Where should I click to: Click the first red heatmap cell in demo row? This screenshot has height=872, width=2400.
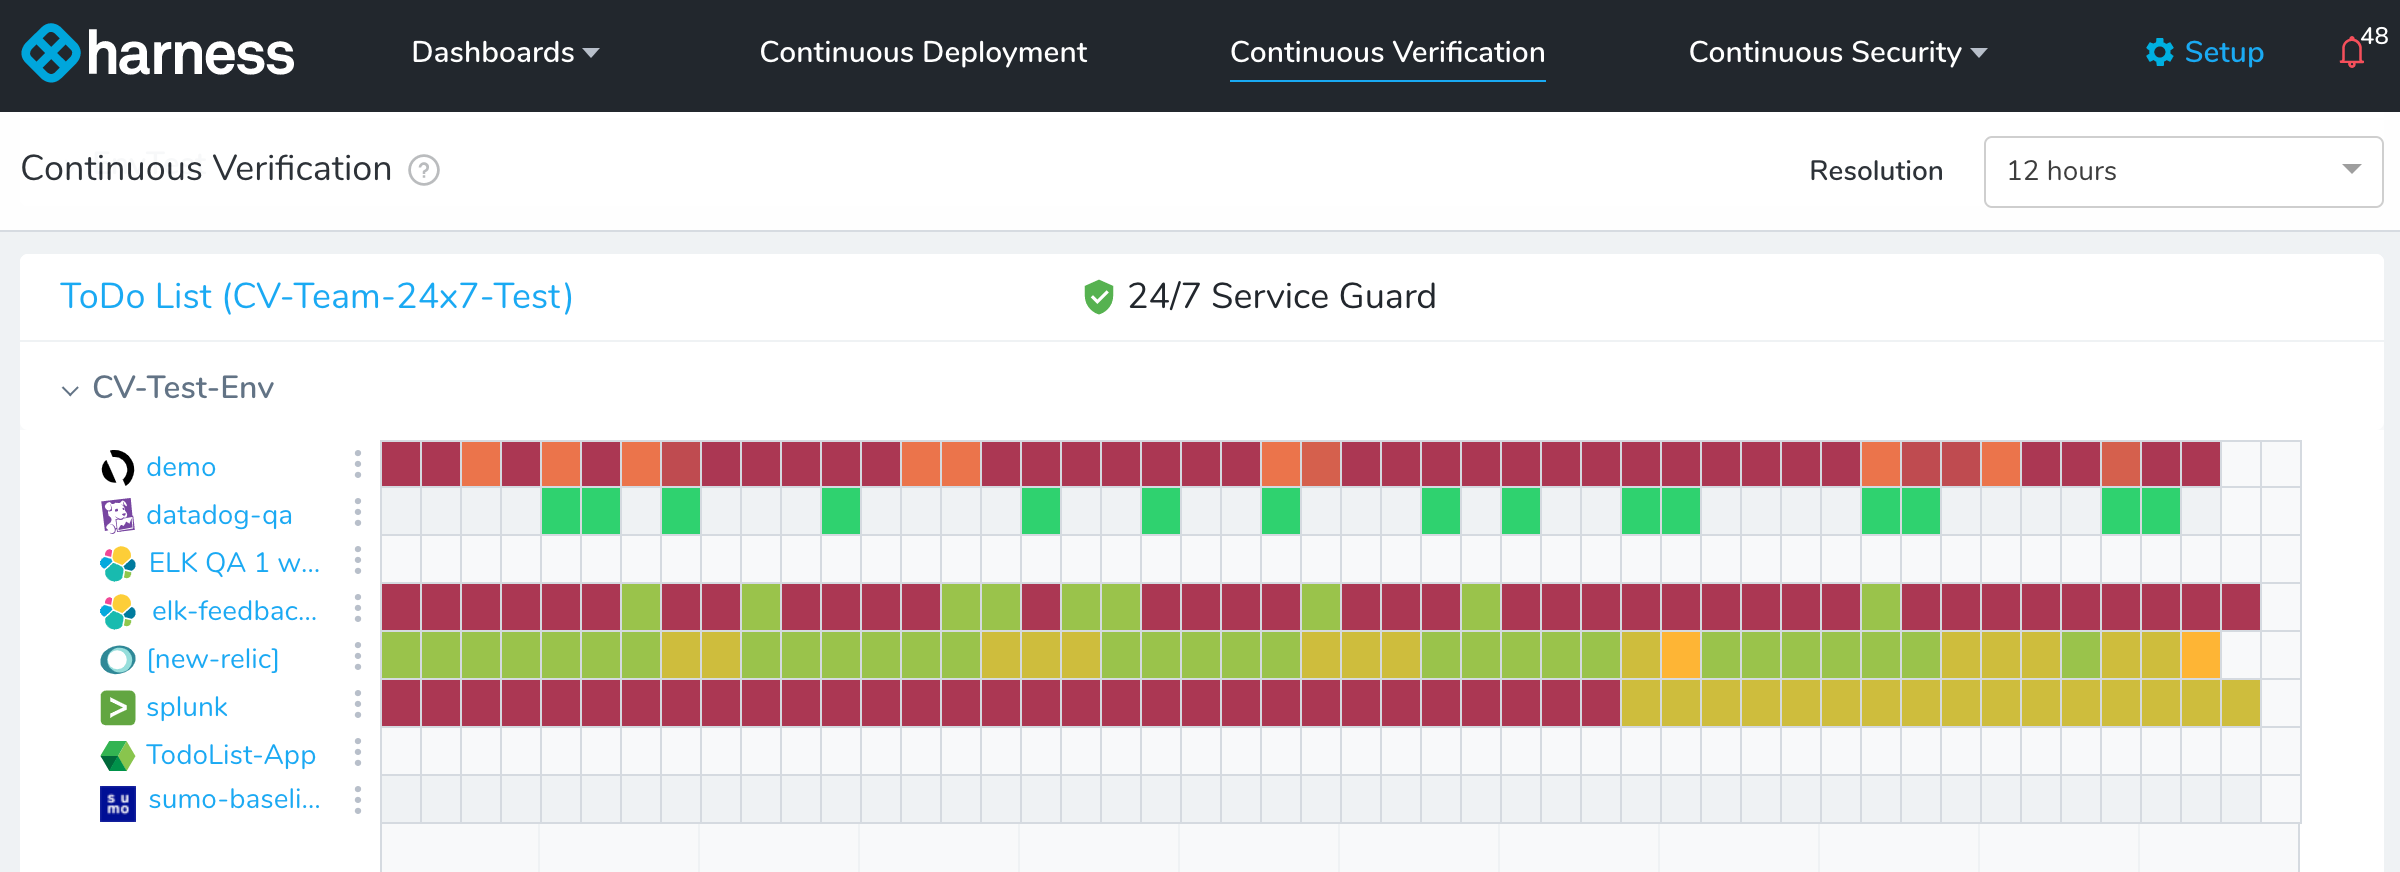click(401, 464)
